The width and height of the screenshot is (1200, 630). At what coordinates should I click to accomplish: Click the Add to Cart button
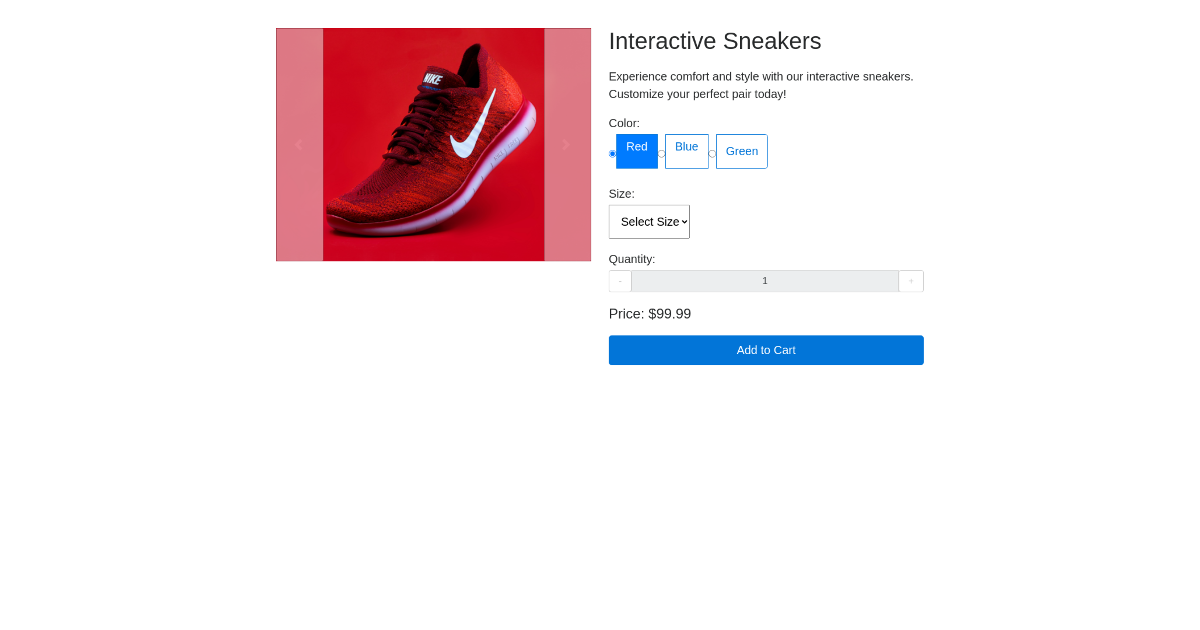[765, 350]
